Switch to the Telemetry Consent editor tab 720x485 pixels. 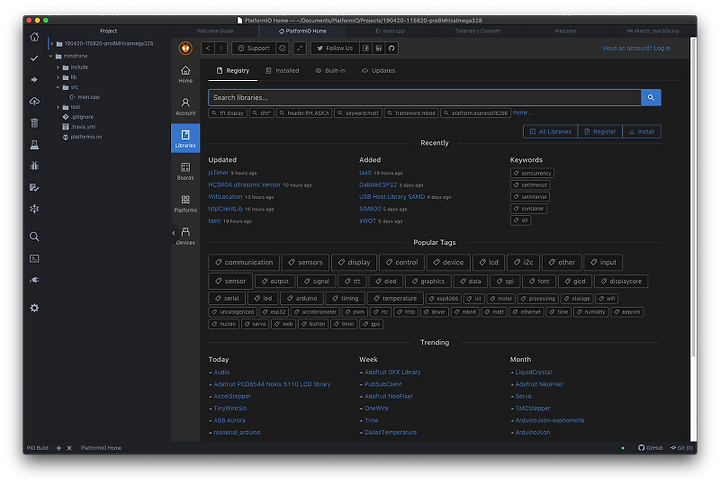pyautogui.click(x=478, y=31)
